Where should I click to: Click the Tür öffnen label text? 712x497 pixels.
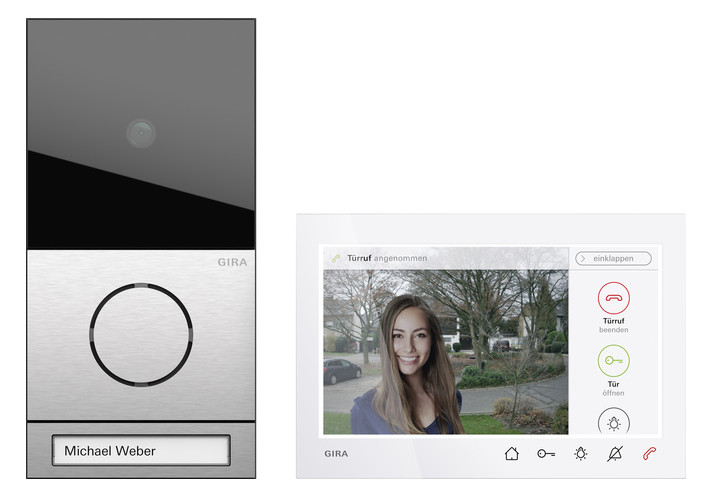(613, 388)
